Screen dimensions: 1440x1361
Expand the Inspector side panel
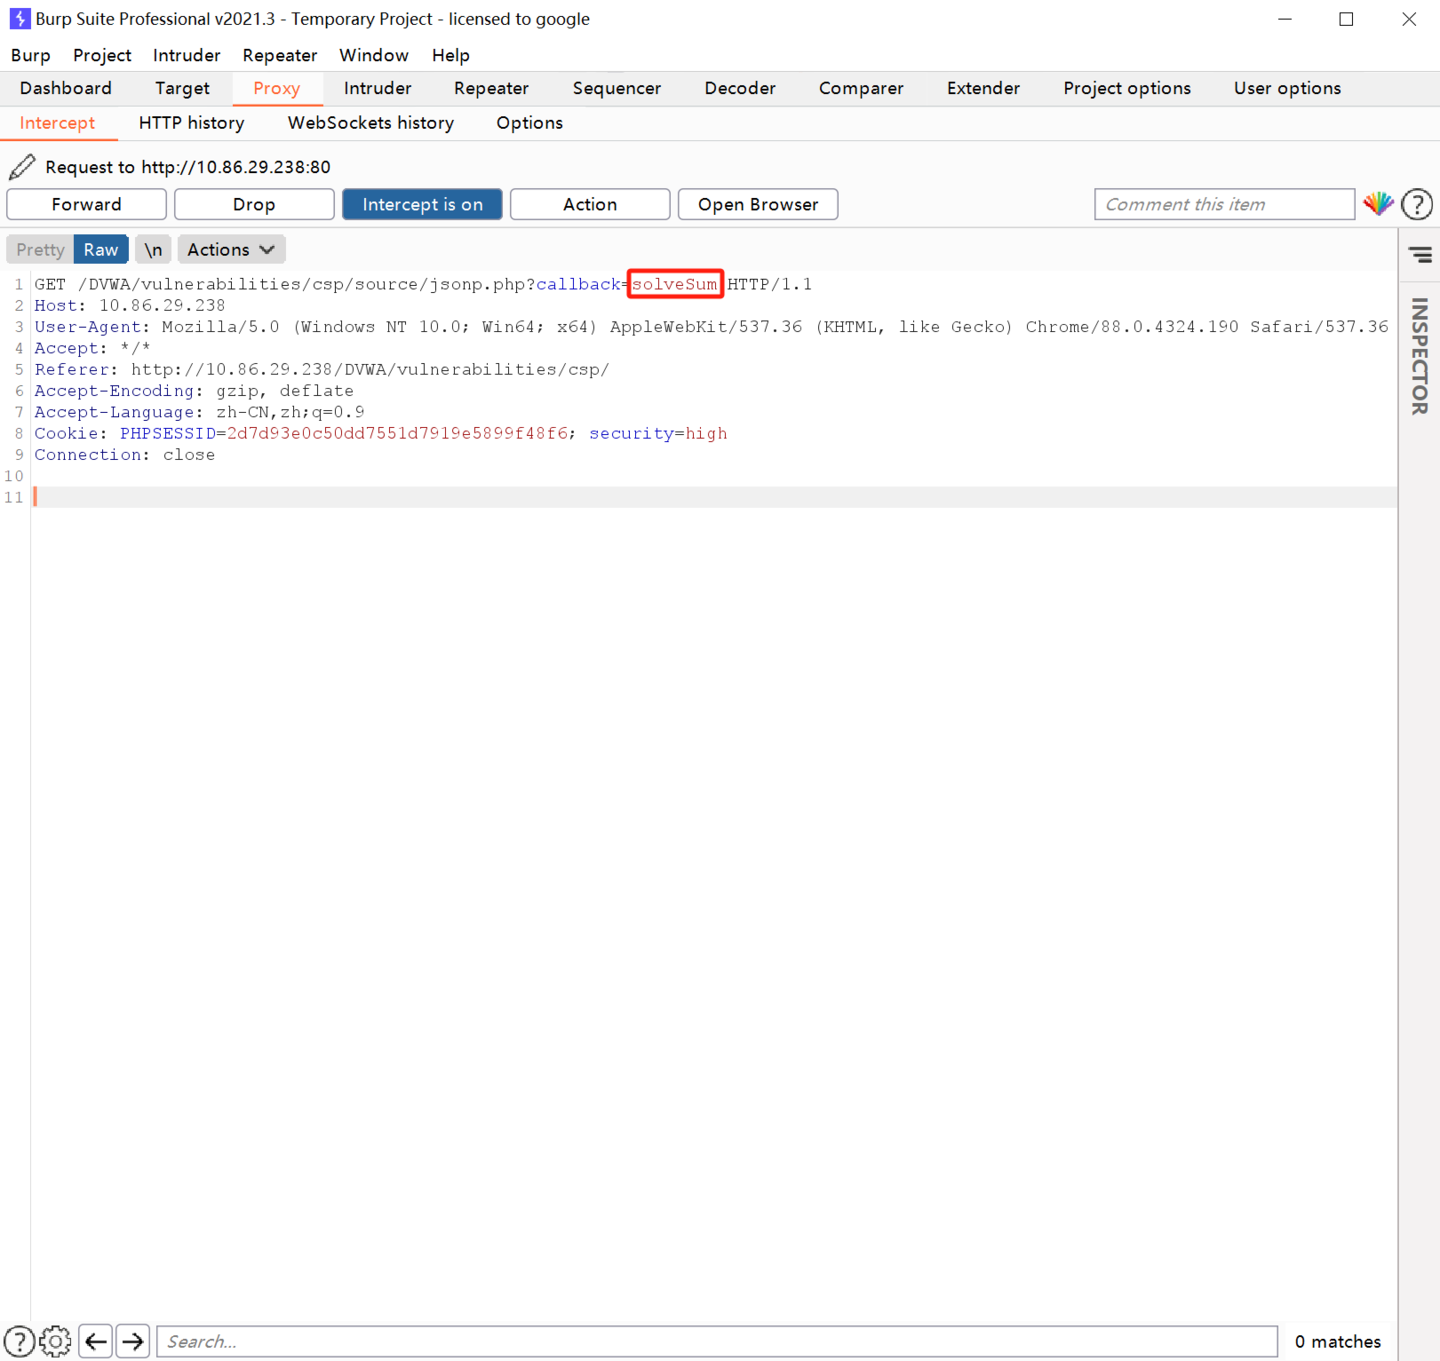point(1419,355)
